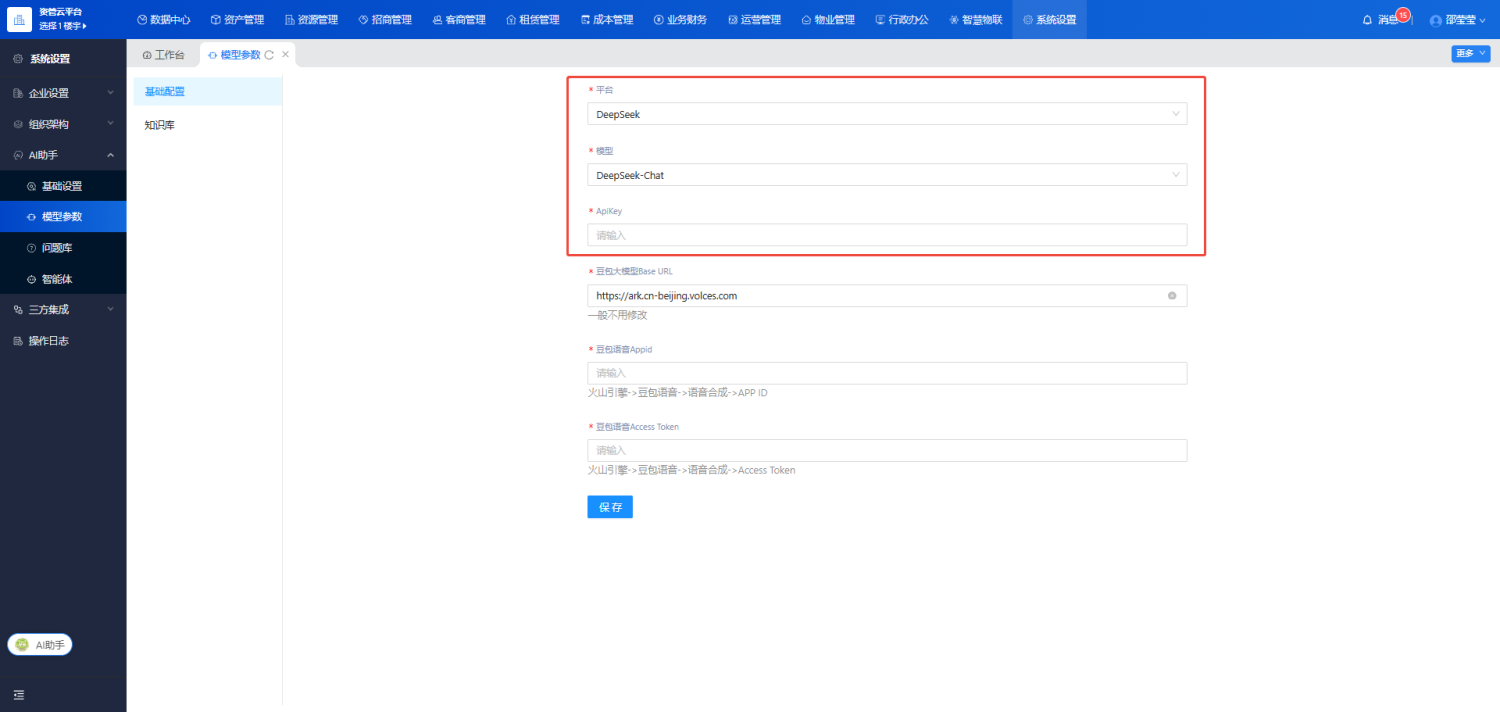Expand 企业设置 in the sidebar
The image size is (1500, 712).
63,93
